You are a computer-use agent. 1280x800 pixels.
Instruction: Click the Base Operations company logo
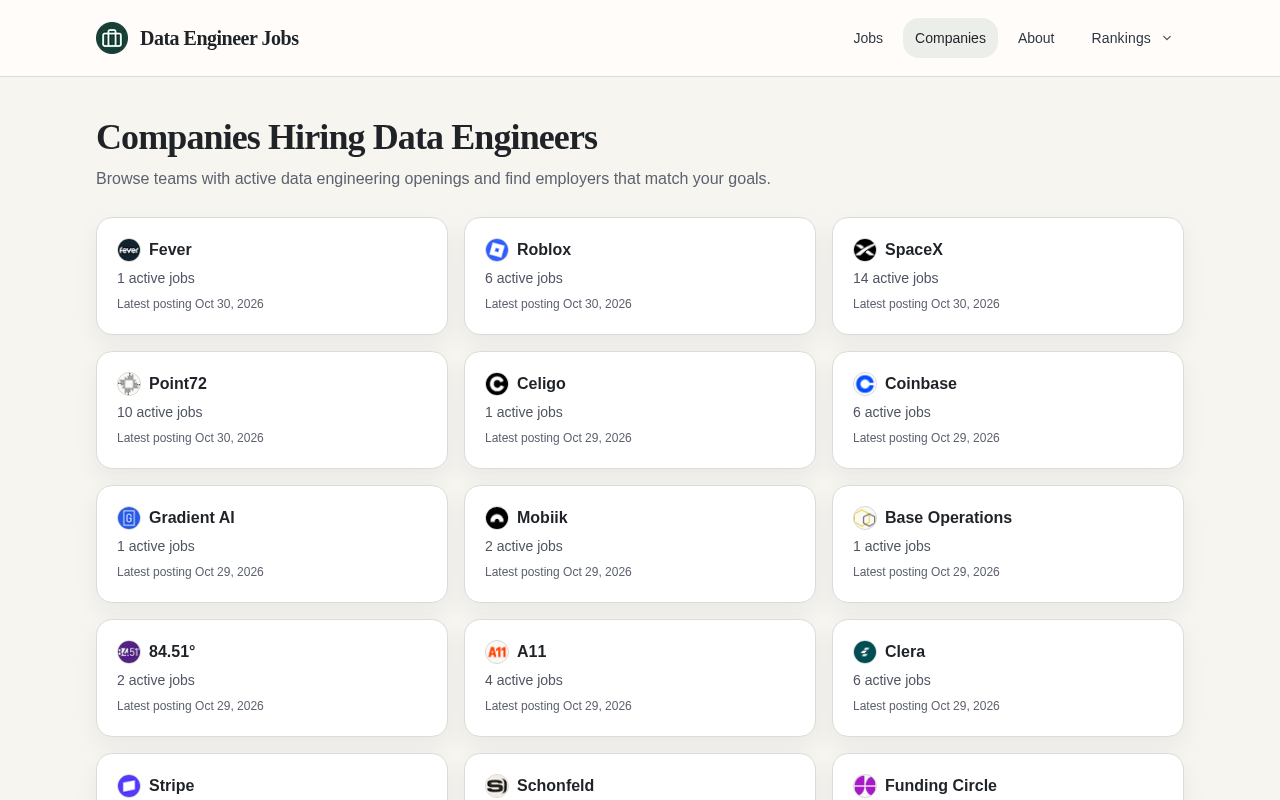(865, 518)
